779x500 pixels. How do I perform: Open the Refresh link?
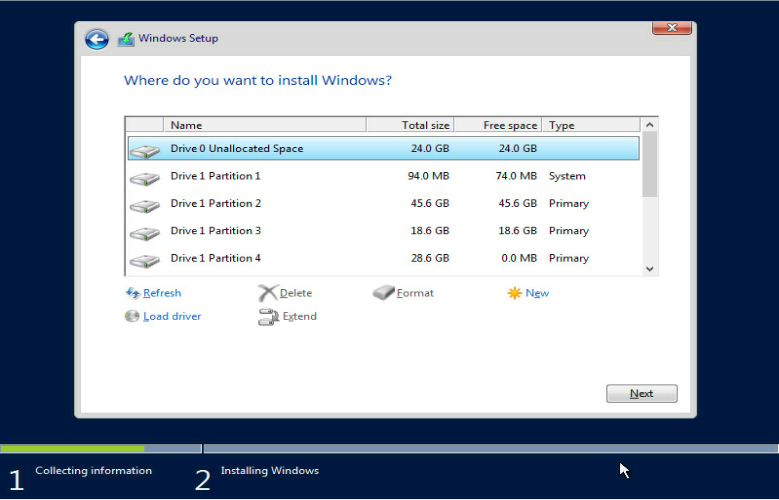pos(162,293)
